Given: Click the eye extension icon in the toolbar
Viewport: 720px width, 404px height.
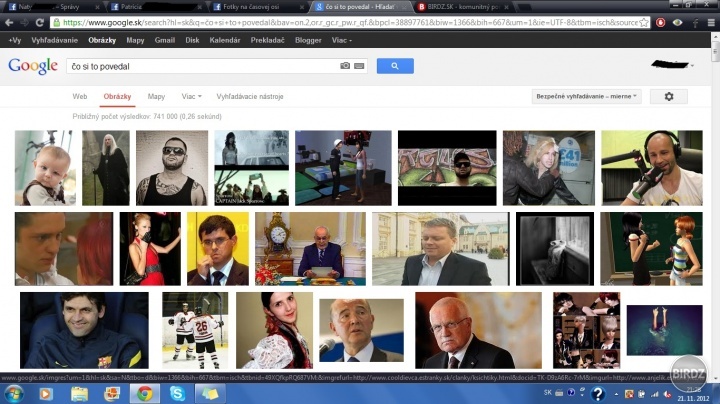Looking at the screenshot, I should pos(677,22).
